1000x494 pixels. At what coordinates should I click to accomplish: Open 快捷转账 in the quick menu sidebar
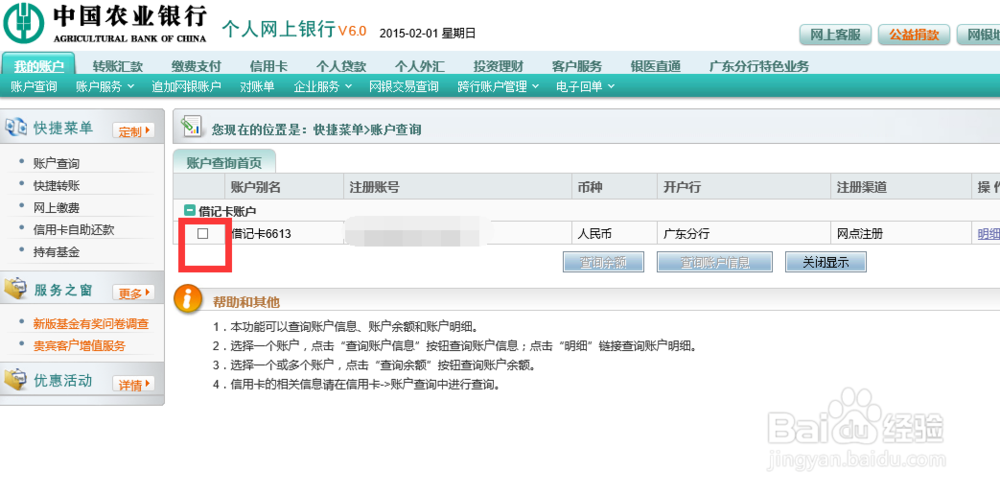point(56,185)
